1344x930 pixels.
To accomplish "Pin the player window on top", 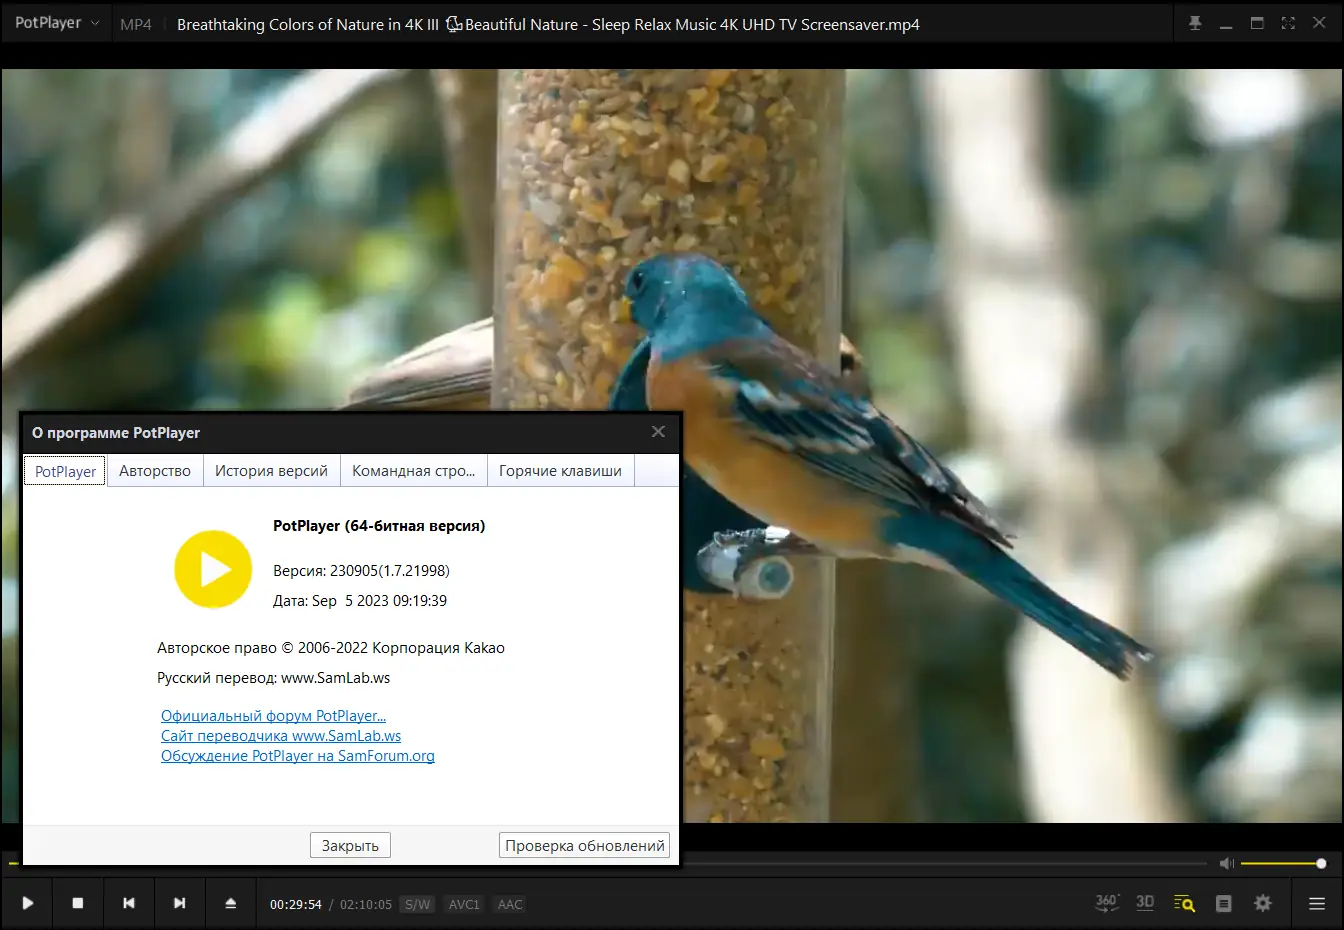I will 1195,23.
